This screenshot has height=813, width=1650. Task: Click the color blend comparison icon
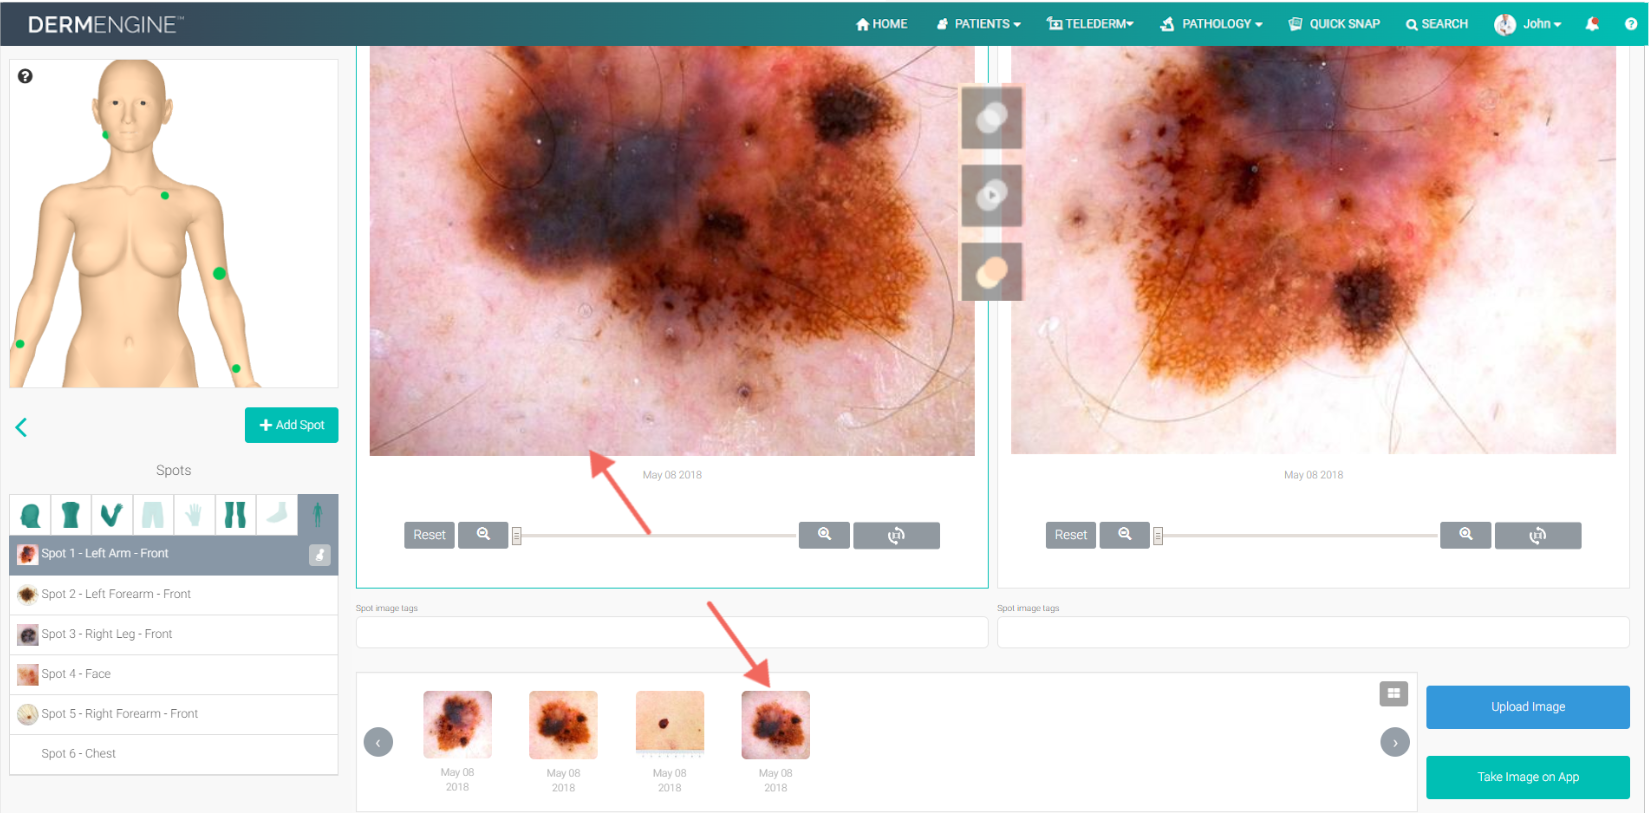tap(991, 272)
